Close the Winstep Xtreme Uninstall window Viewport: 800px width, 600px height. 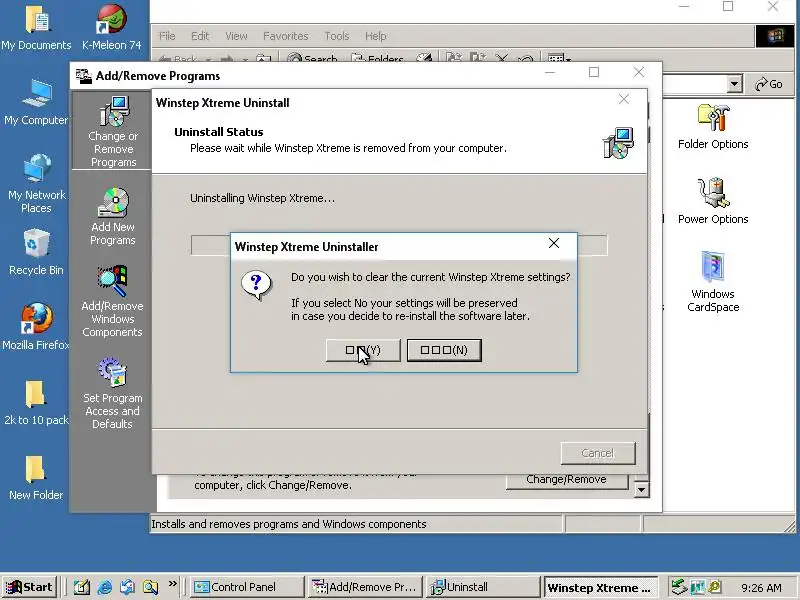pos(623,99)
